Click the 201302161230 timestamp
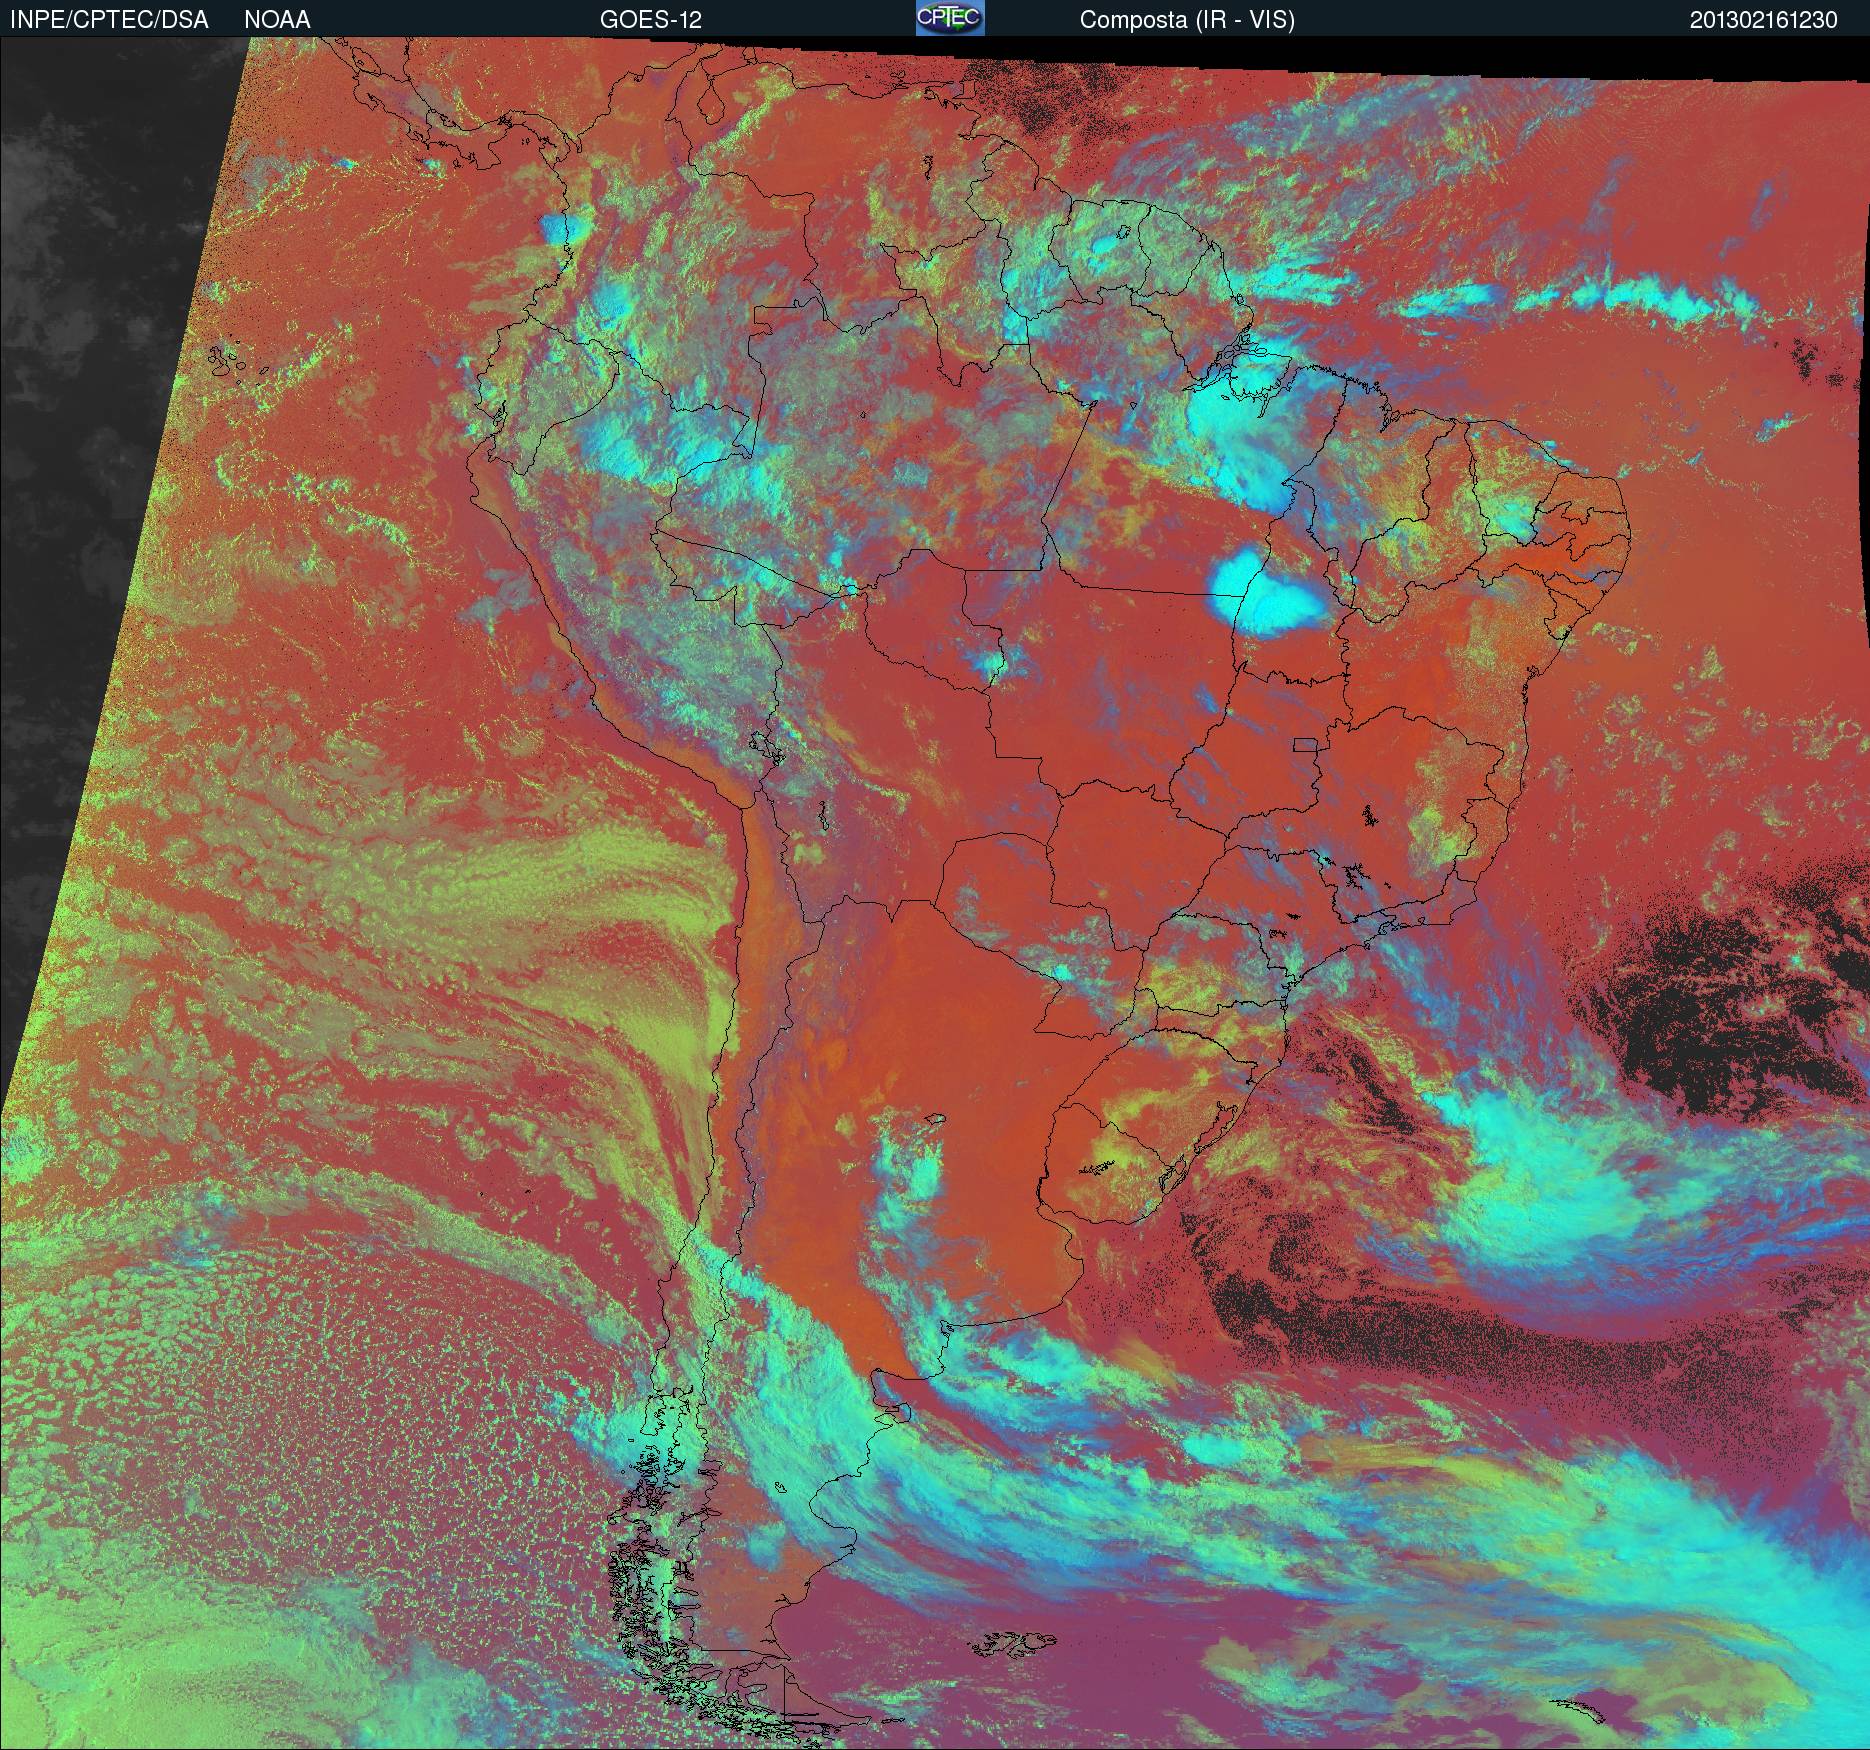Viewport: 1870px width, 1750px height. click(x=1763, y=19)
